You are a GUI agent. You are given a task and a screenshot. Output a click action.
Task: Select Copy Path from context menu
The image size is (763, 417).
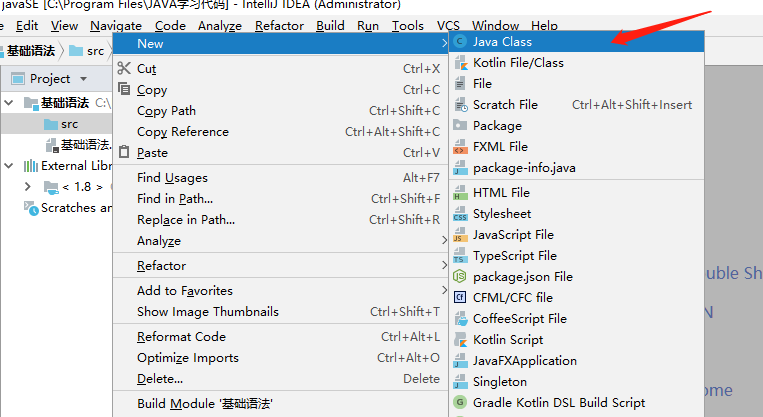click(x=166, y=111)
